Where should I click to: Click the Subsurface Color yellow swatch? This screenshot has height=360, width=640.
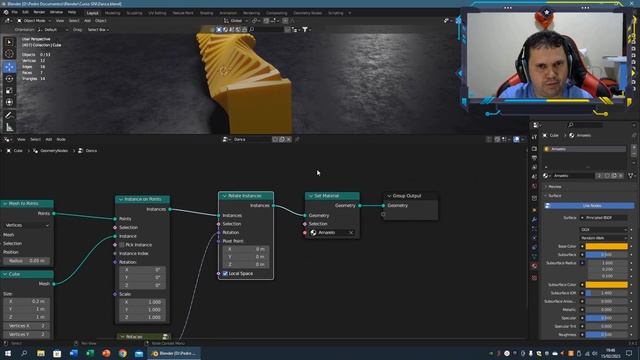pos(606,284)
